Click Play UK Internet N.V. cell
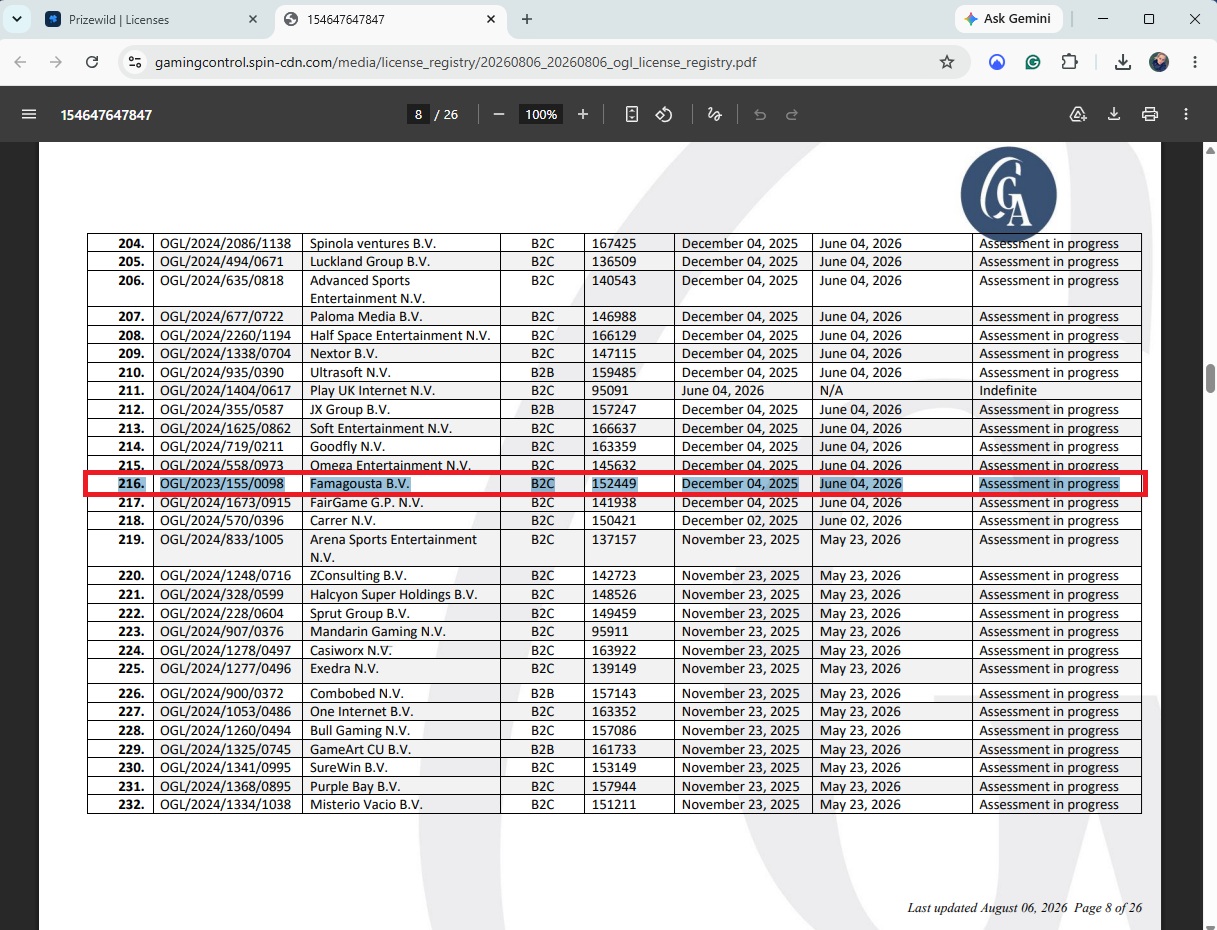 401,390
